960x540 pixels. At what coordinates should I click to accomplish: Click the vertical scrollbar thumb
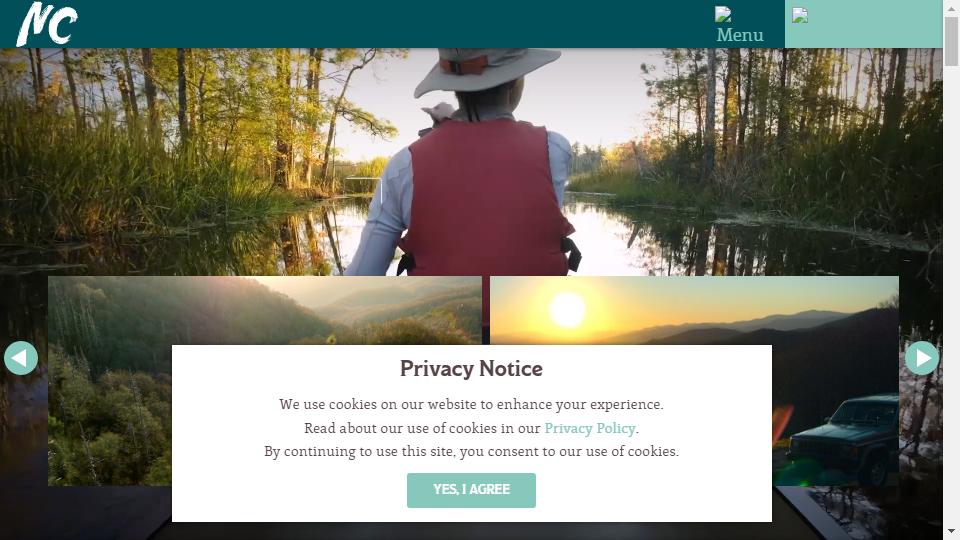pyautogui.click(x=951, y=41)
